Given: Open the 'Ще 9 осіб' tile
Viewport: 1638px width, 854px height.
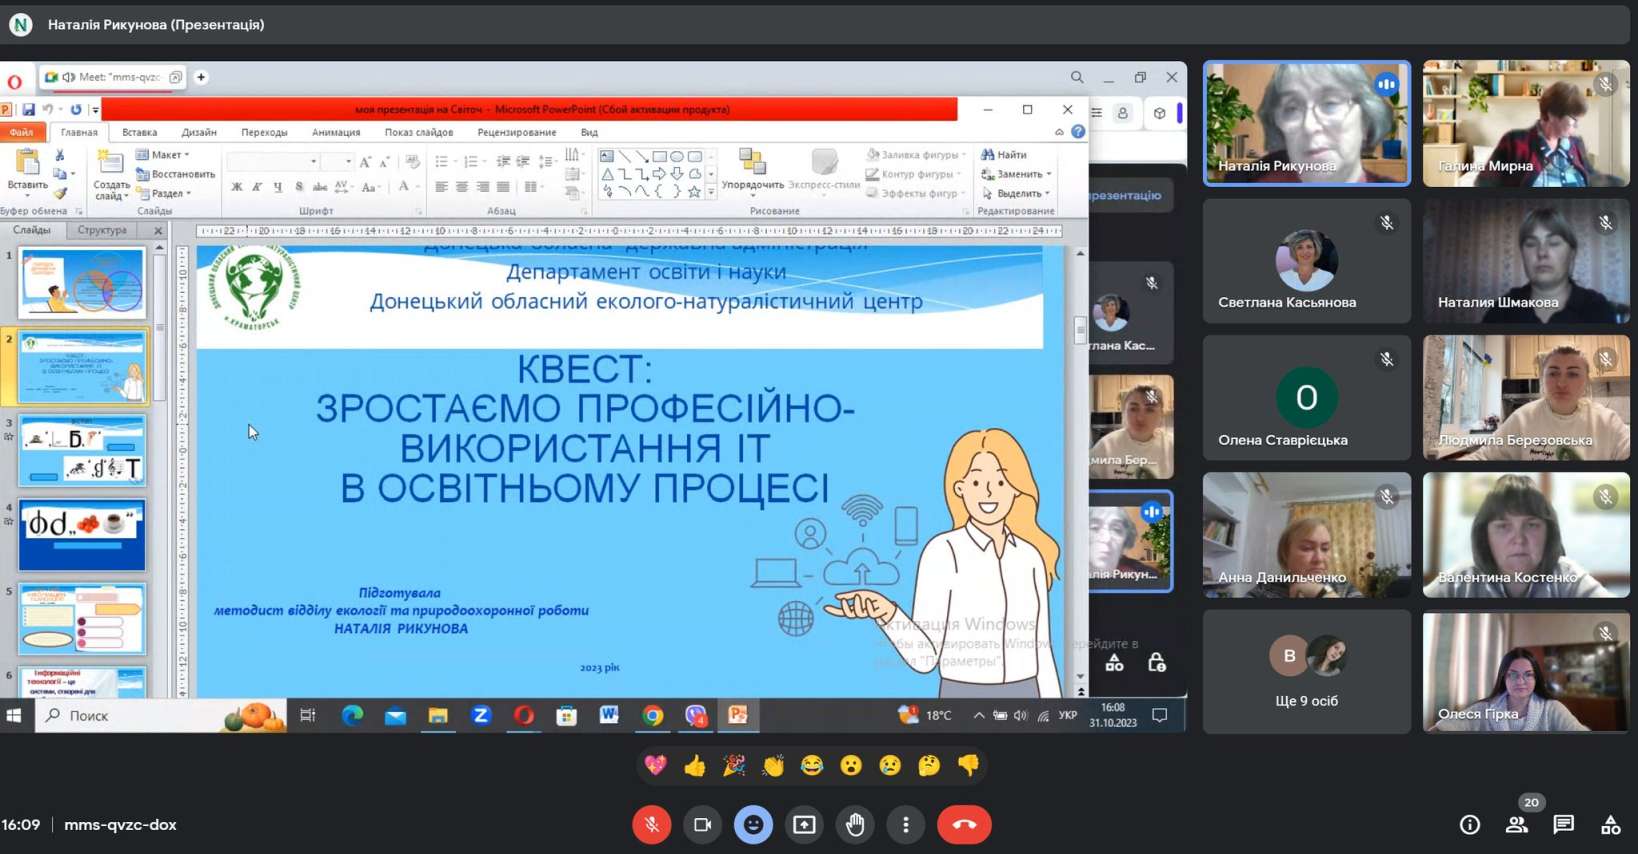Looking at the screenshot, I should (x=1307, y=672).
